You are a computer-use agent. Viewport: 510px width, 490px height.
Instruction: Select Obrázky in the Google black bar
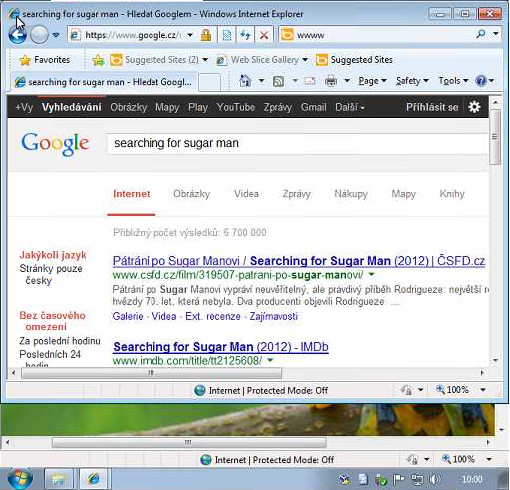(128, 107)
